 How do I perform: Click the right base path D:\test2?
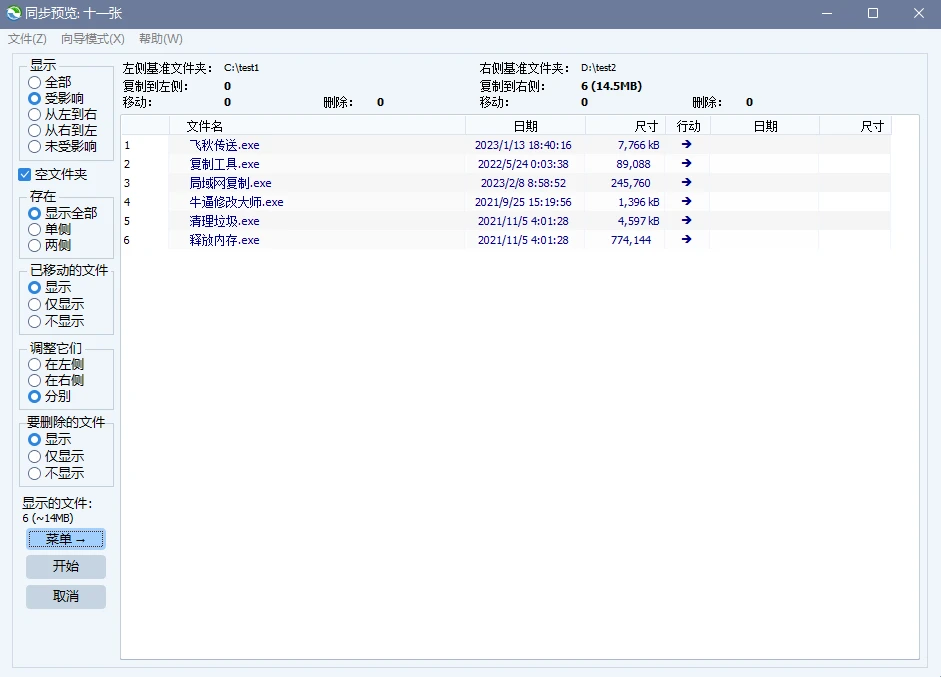[598, 68]
